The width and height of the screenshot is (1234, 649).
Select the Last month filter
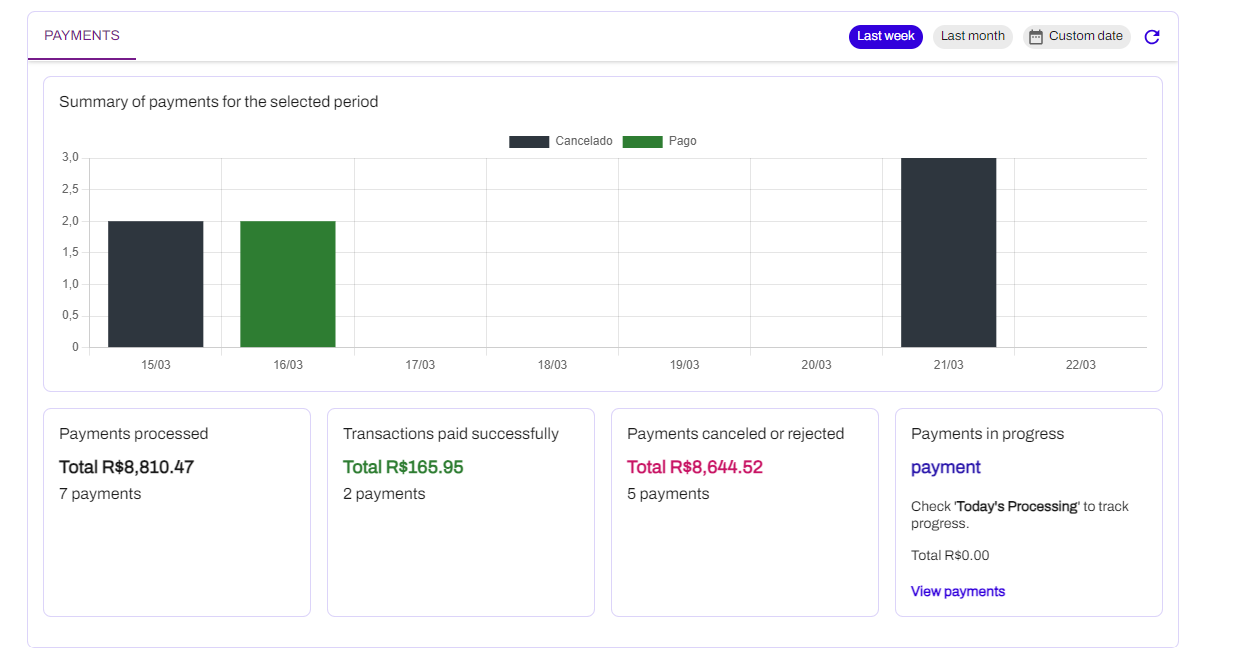[x=973, y=36]
